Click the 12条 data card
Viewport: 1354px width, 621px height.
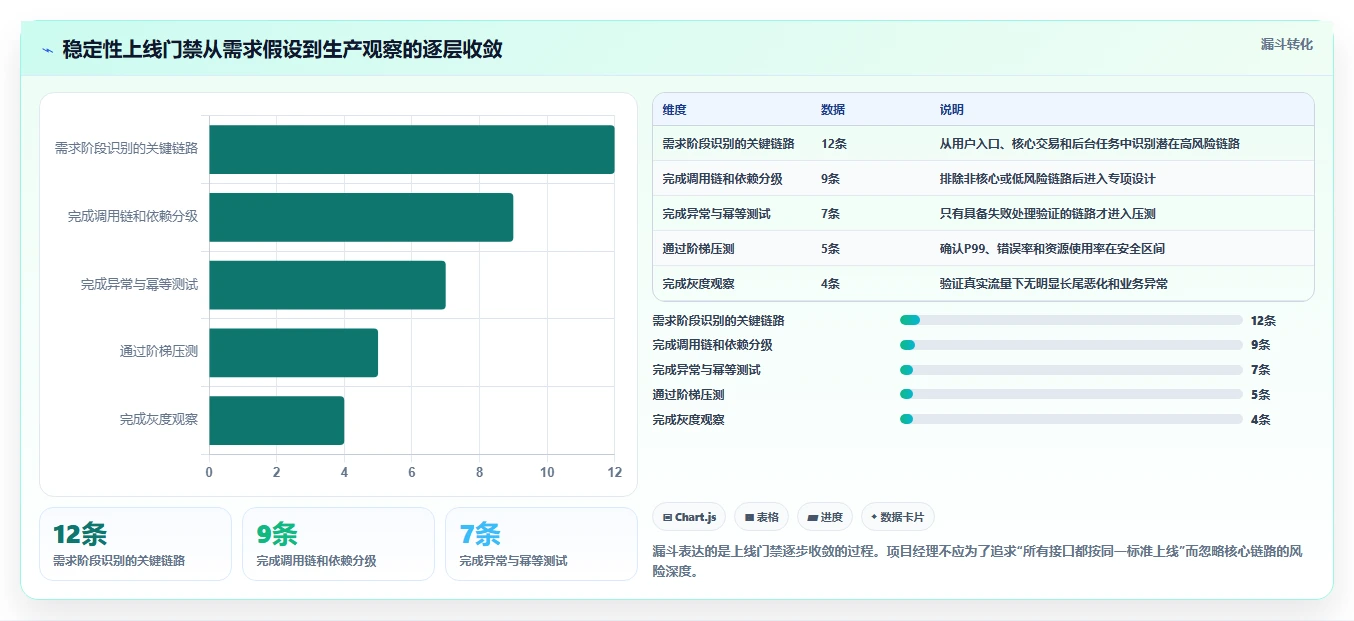(135, 544)
